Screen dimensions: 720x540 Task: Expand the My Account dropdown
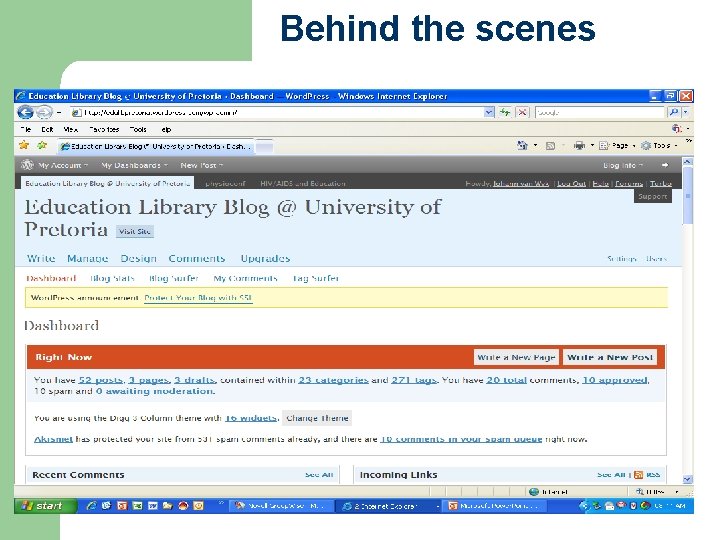(63, 165)
